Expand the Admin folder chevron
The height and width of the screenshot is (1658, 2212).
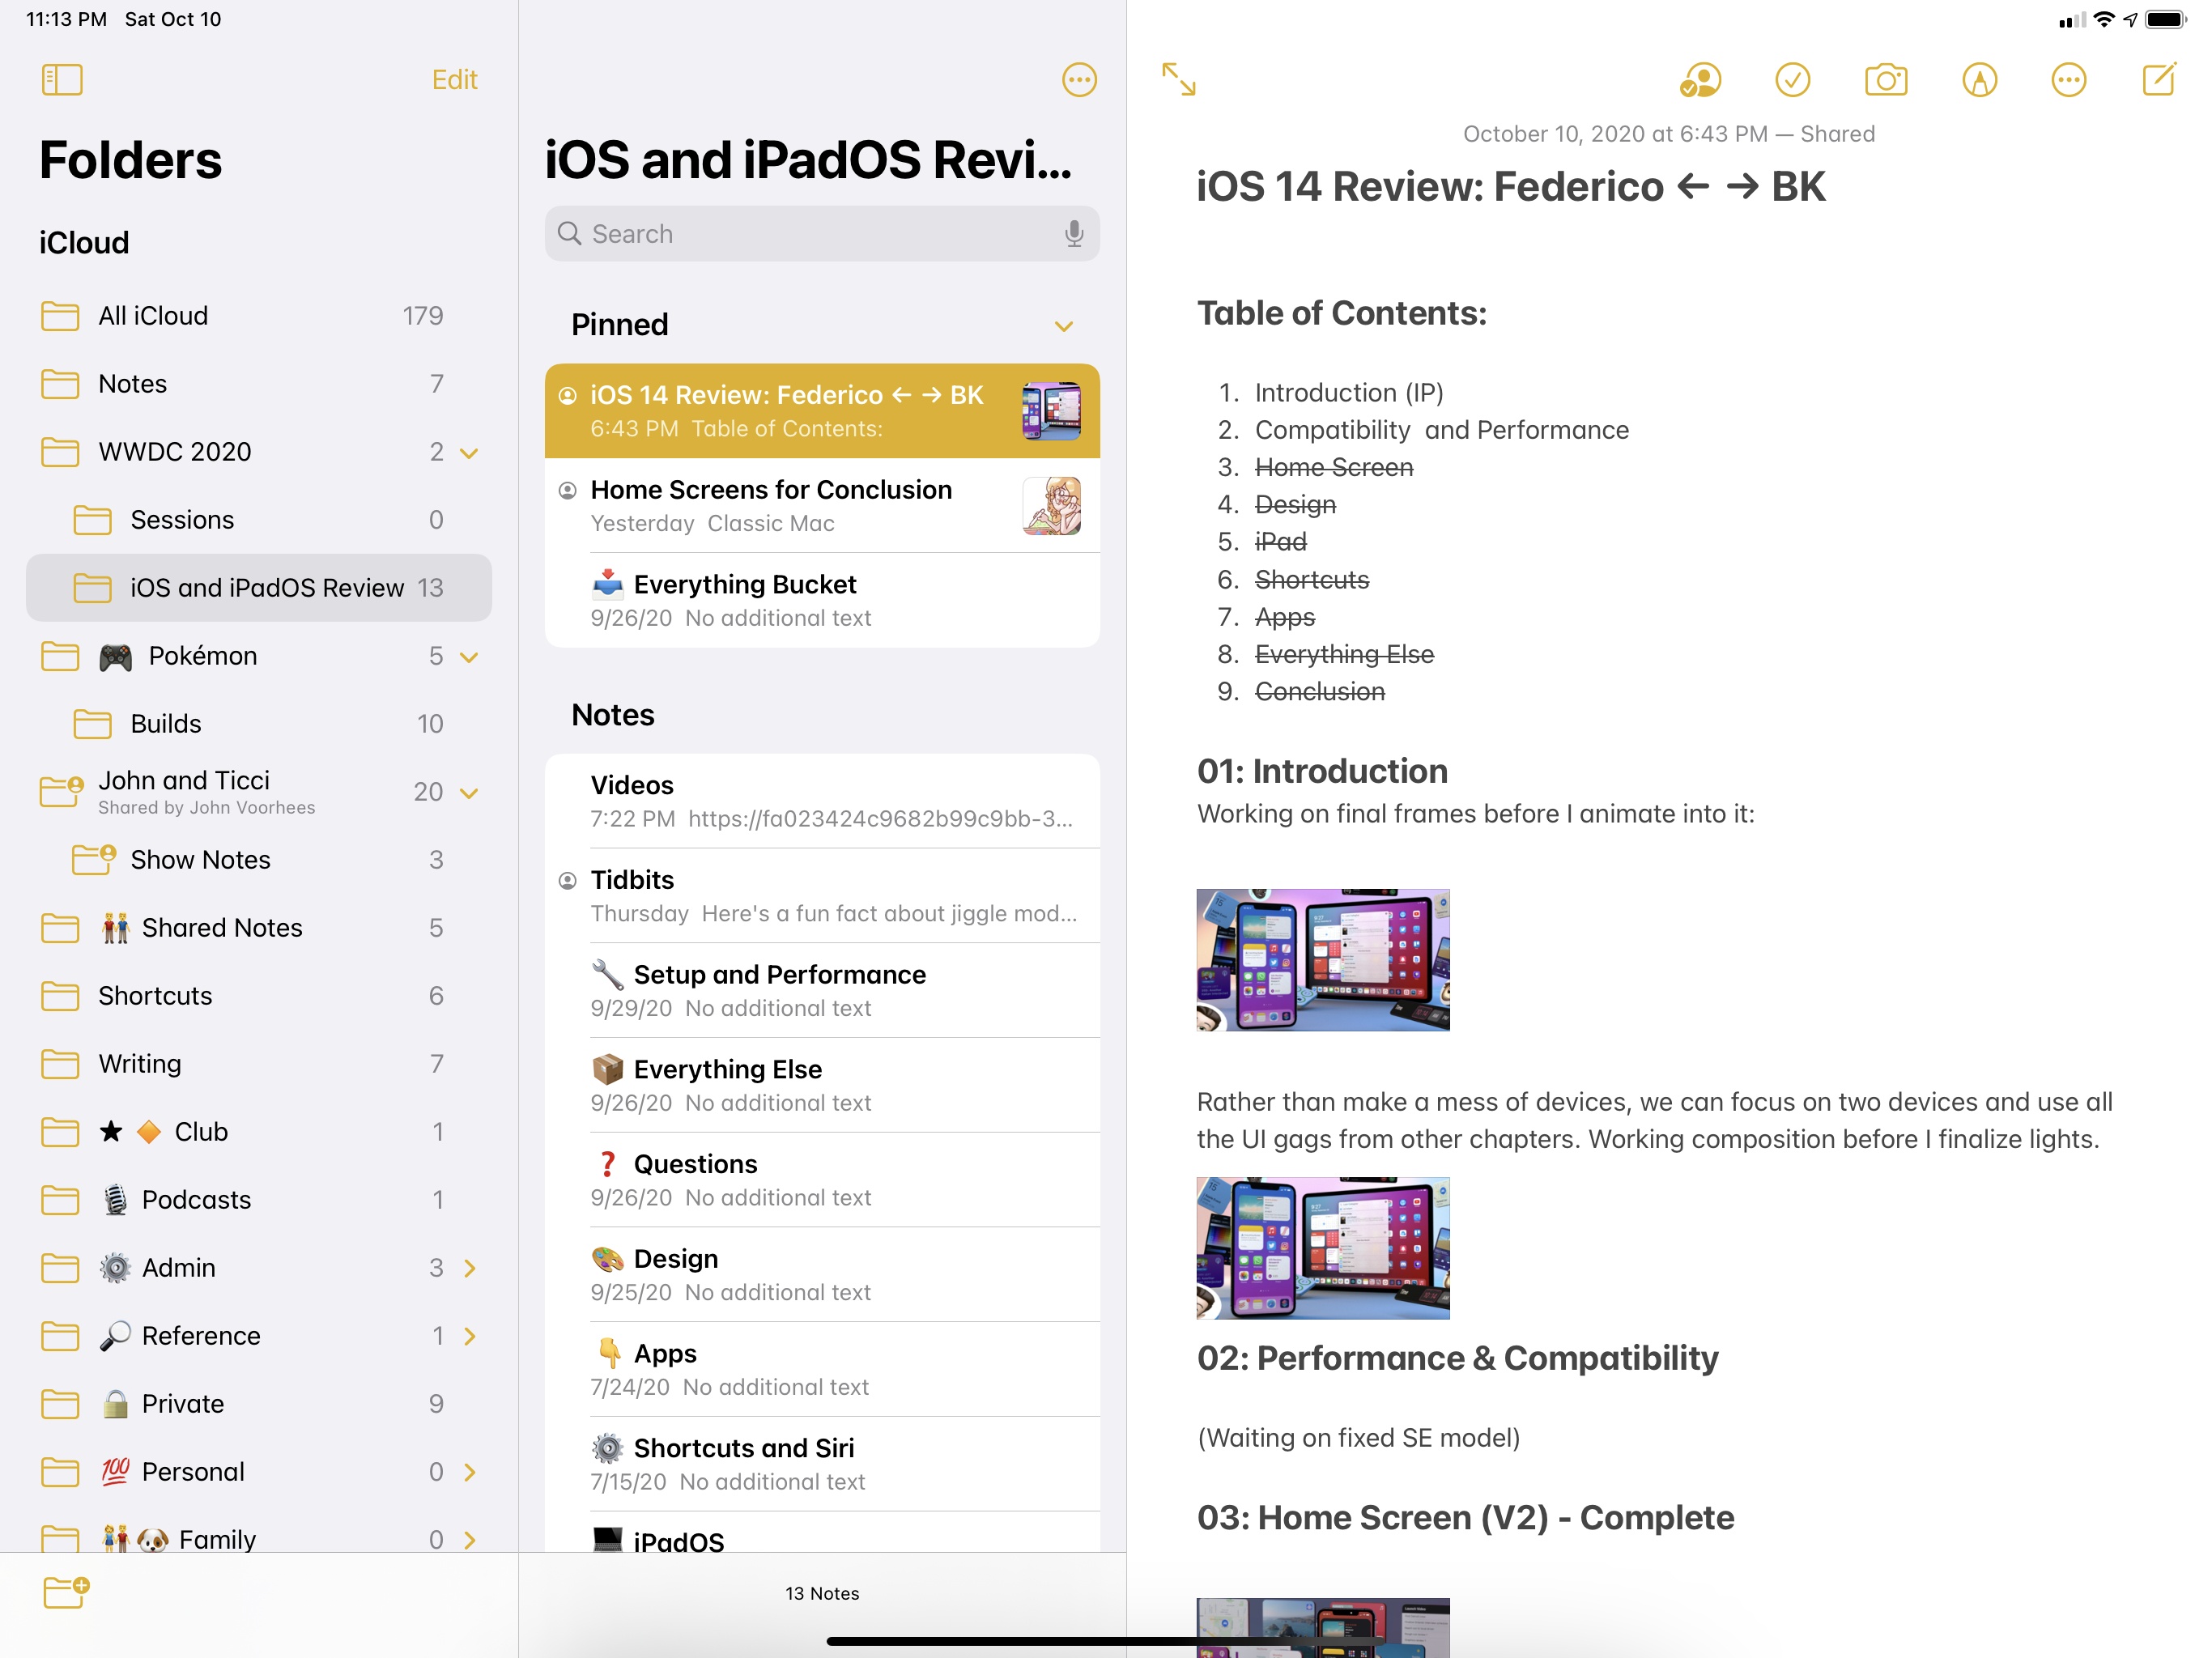470,1268
